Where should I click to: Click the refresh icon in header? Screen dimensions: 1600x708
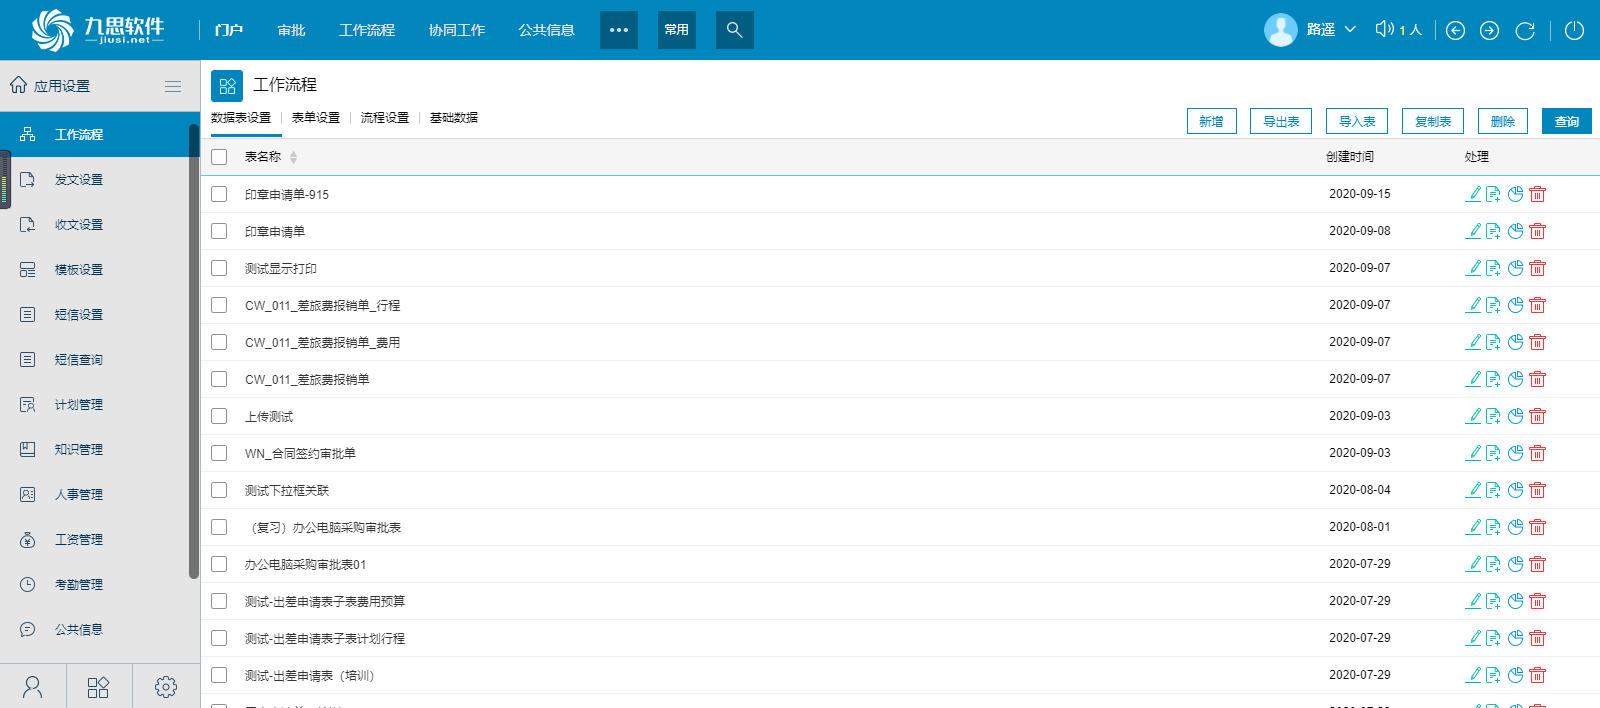[1525, 30]
